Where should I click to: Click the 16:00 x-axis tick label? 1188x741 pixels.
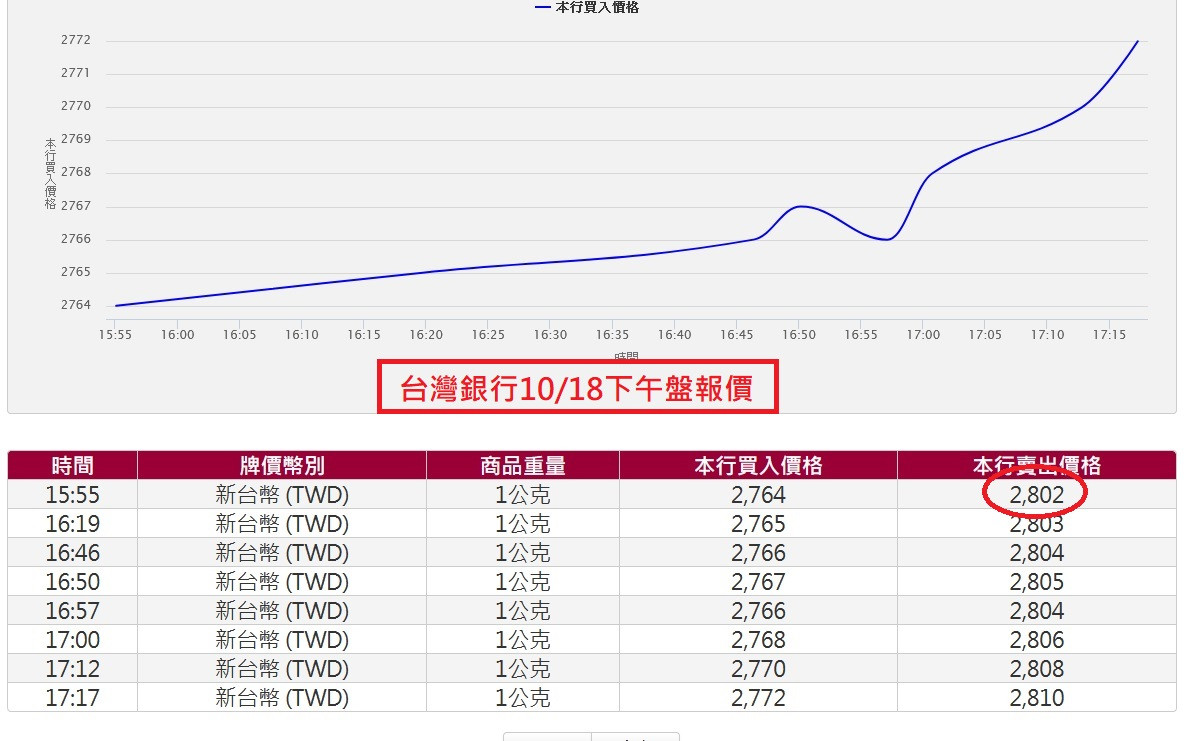177,335
